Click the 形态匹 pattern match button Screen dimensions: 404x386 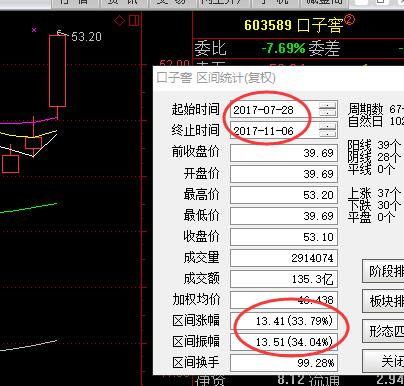click(383, 331)
